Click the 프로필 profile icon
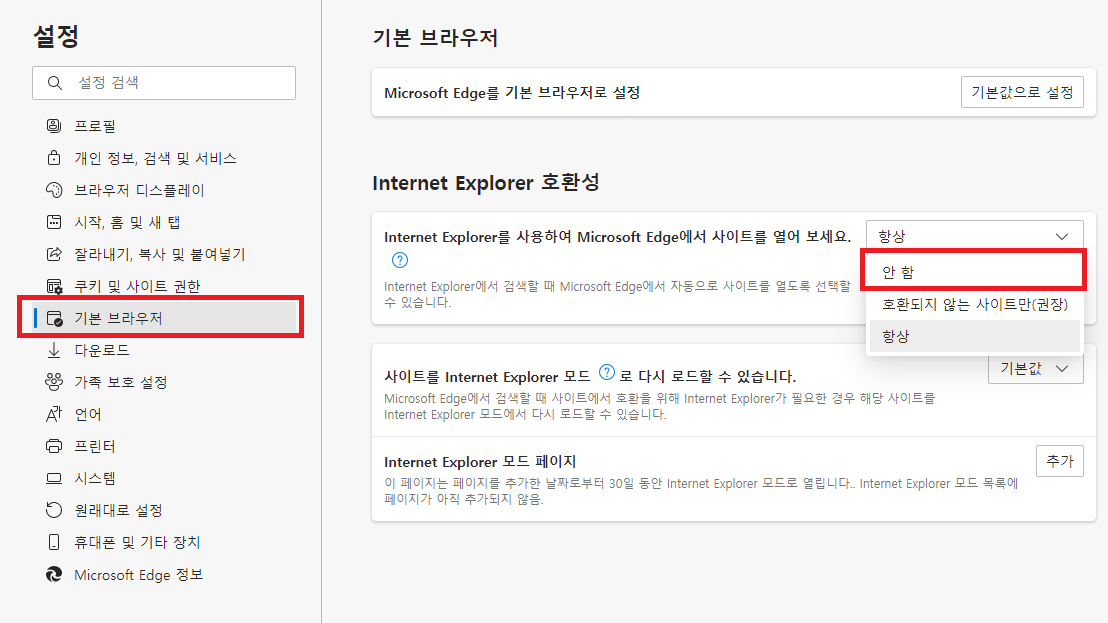This screenshot has width=1108, height=623. [54, 126]
